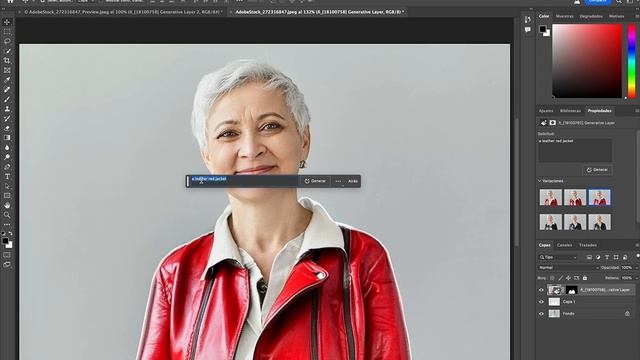
Task: Collapse the Variaciones section
Action: tap(540, 181)
